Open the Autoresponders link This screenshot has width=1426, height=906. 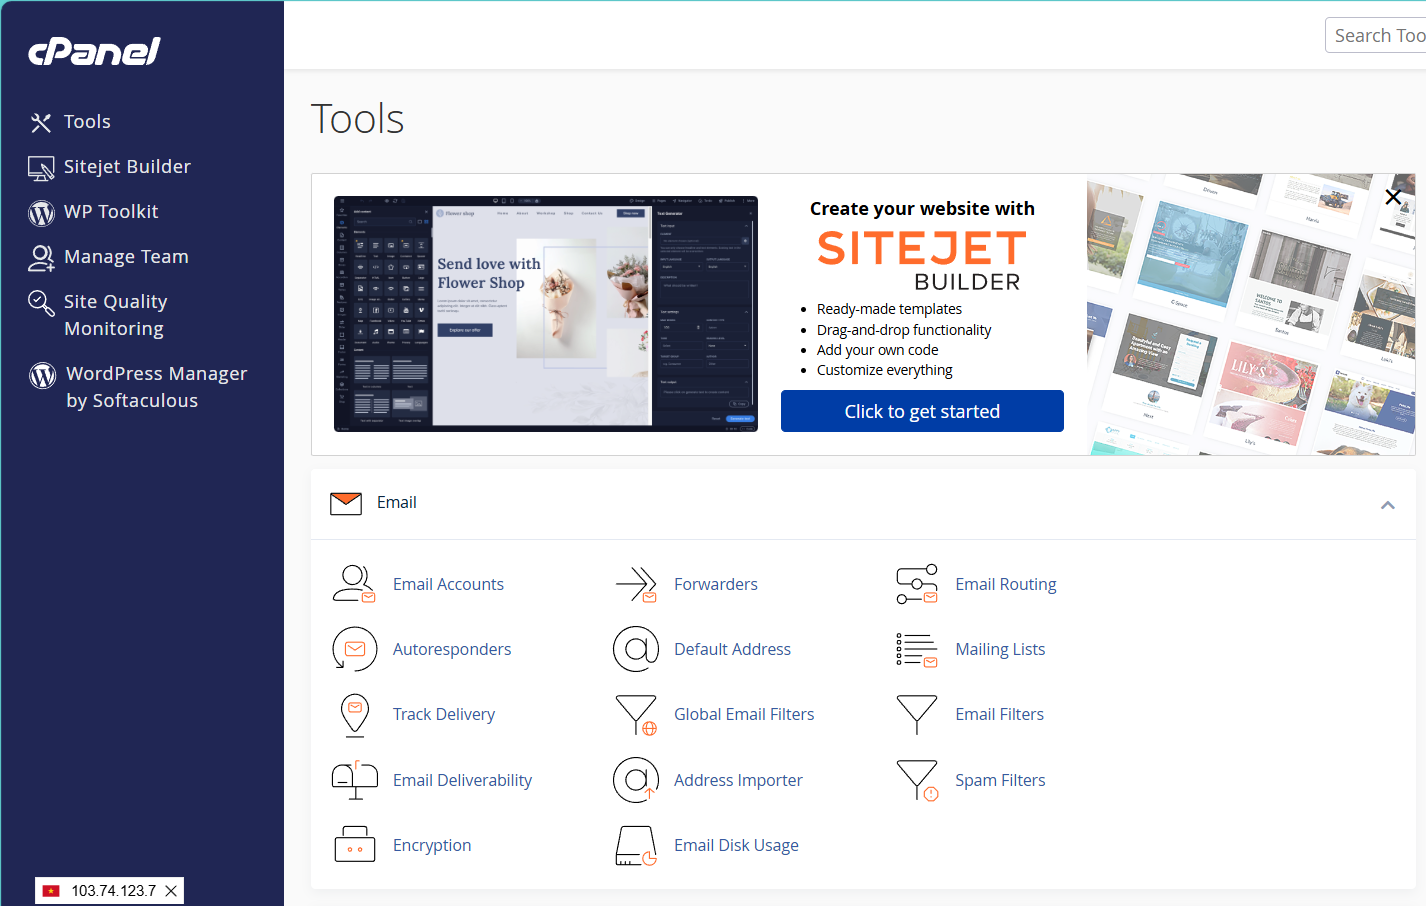coord(452,649)
